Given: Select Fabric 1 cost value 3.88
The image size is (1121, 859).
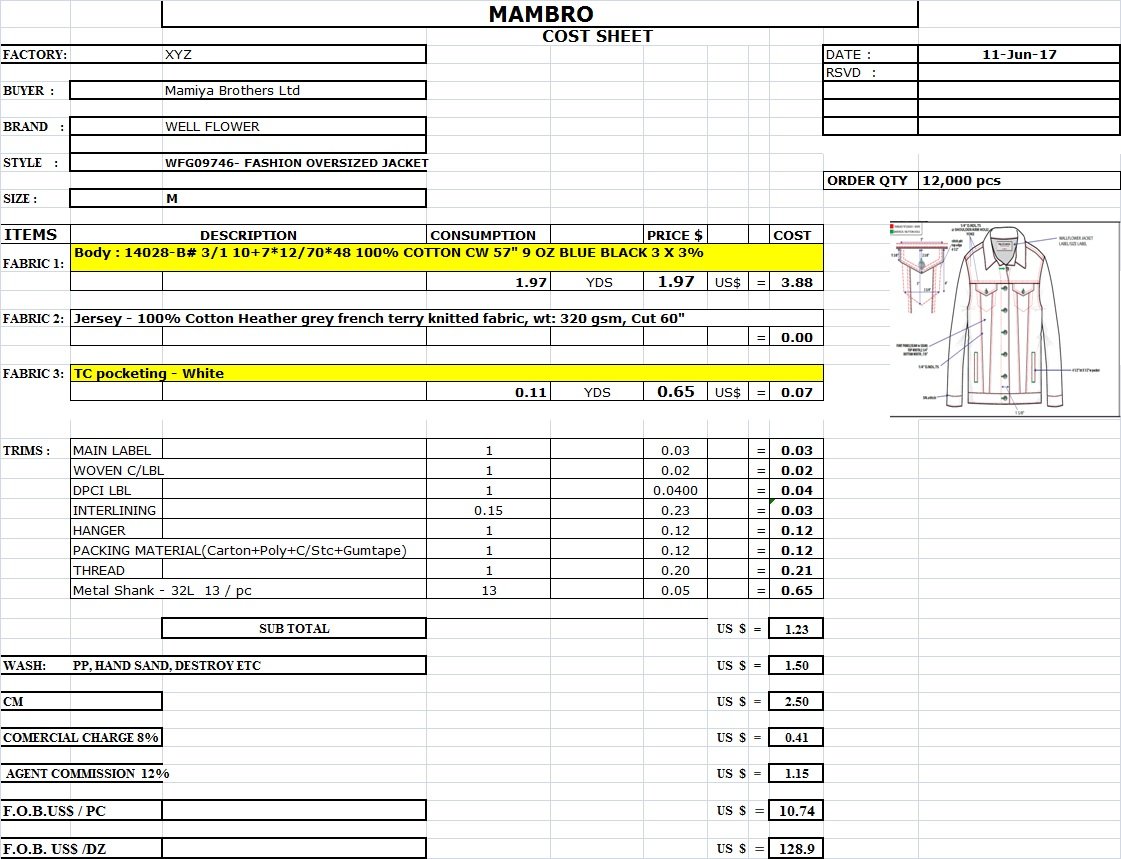Looking at the screenshot, I should 796,282.
